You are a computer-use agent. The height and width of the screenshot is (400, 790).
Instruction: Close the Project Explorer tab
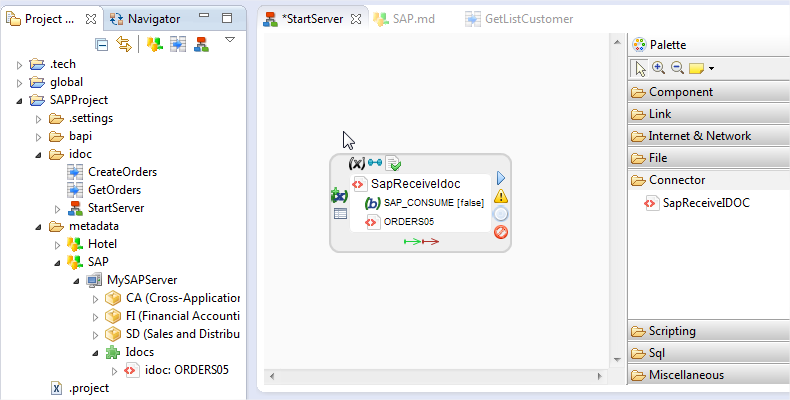pyautogui.click(x=91, y=19)
